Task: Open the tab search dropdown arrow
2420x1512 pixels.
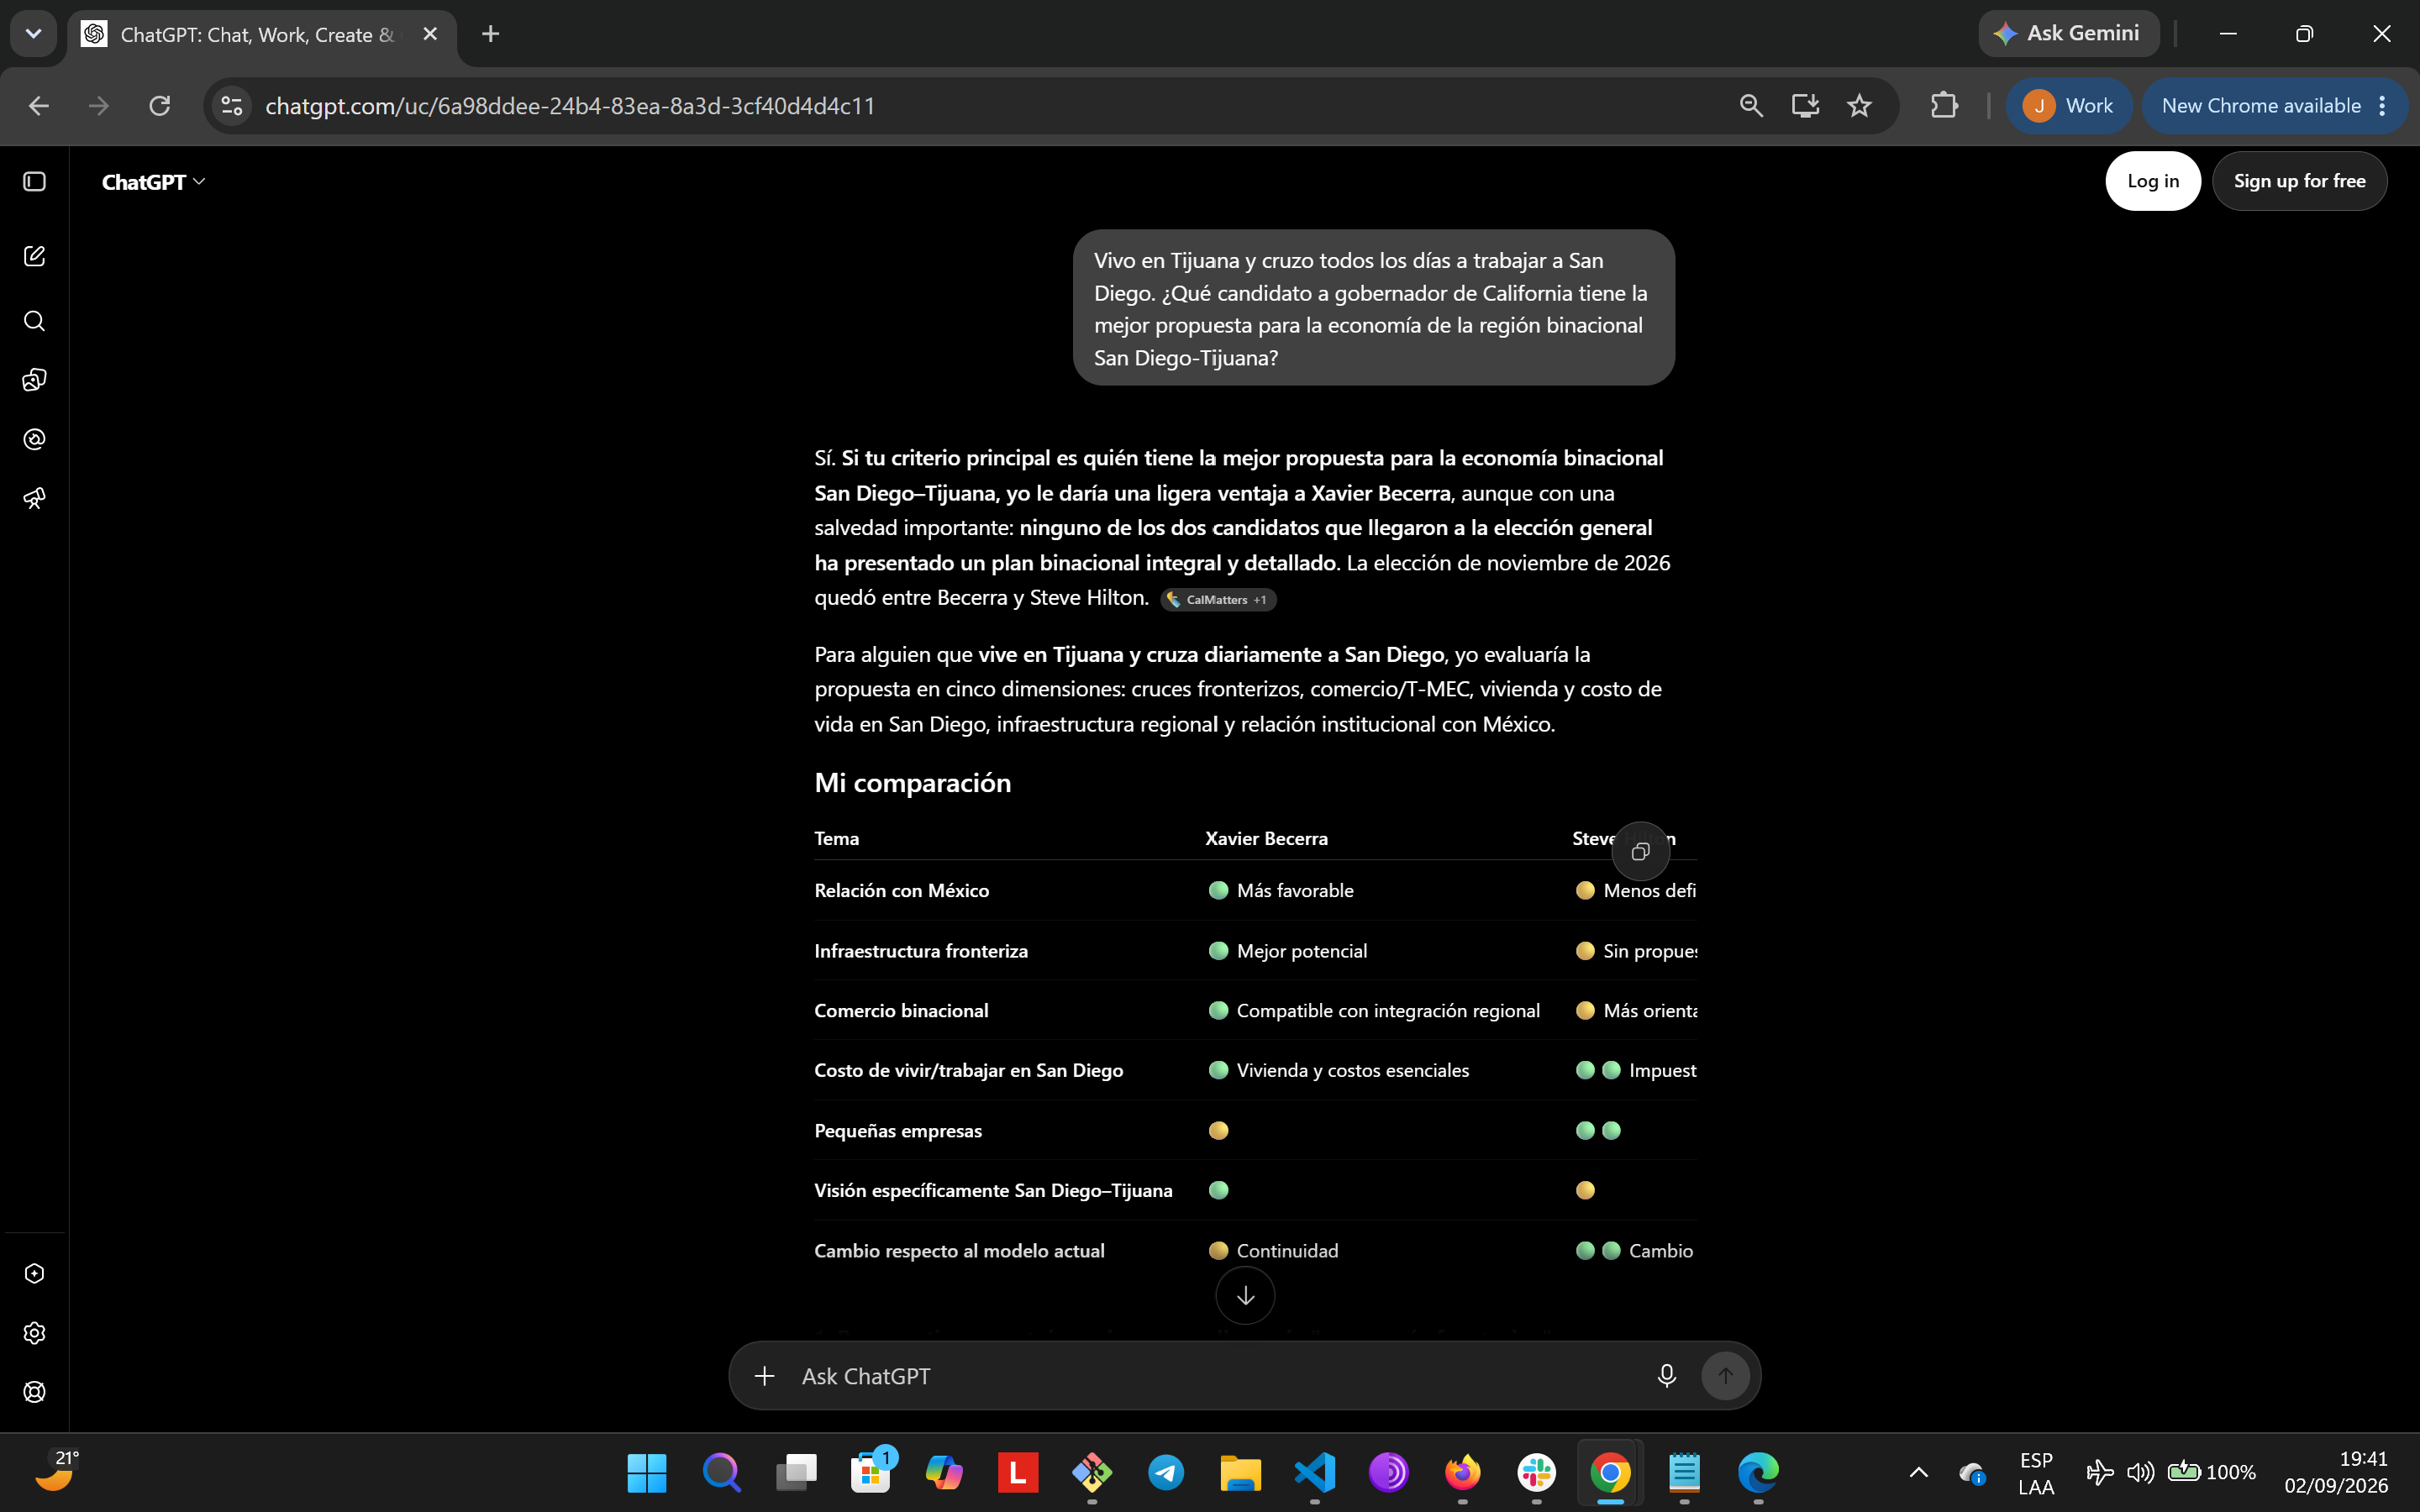Action: pyautogui.click(x=33, y=34)
